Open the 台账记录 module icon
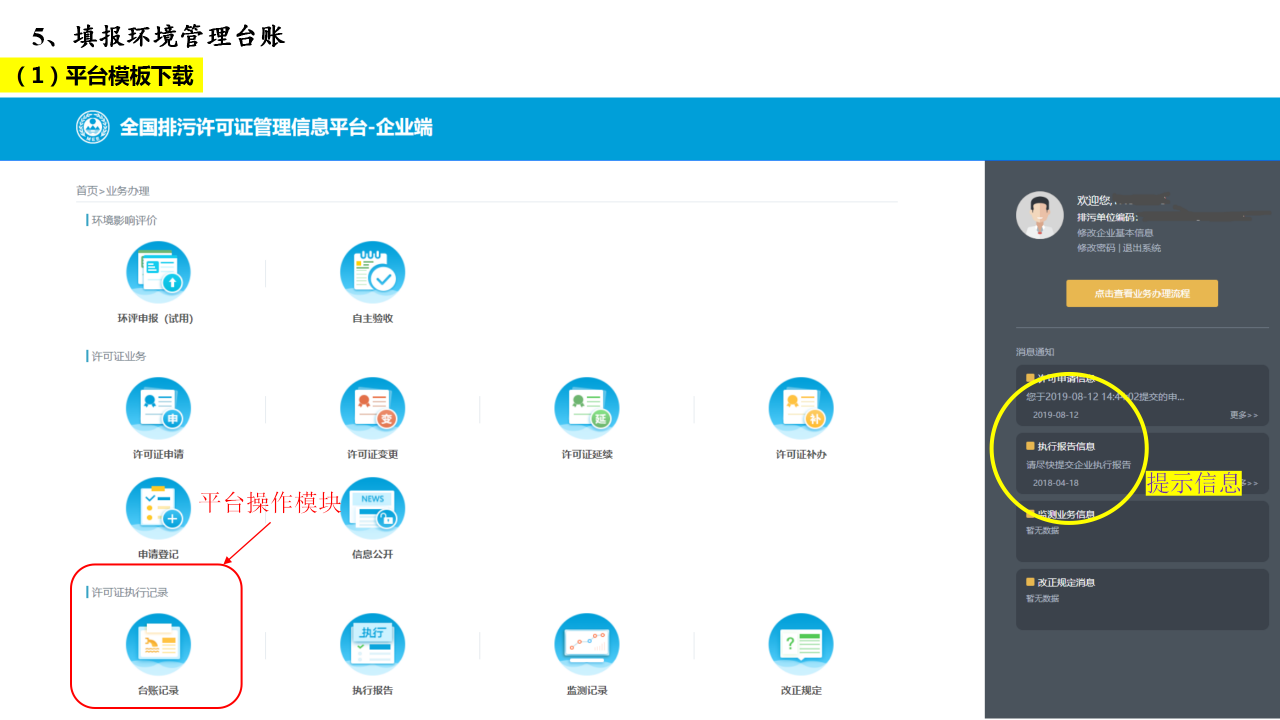 158,645
